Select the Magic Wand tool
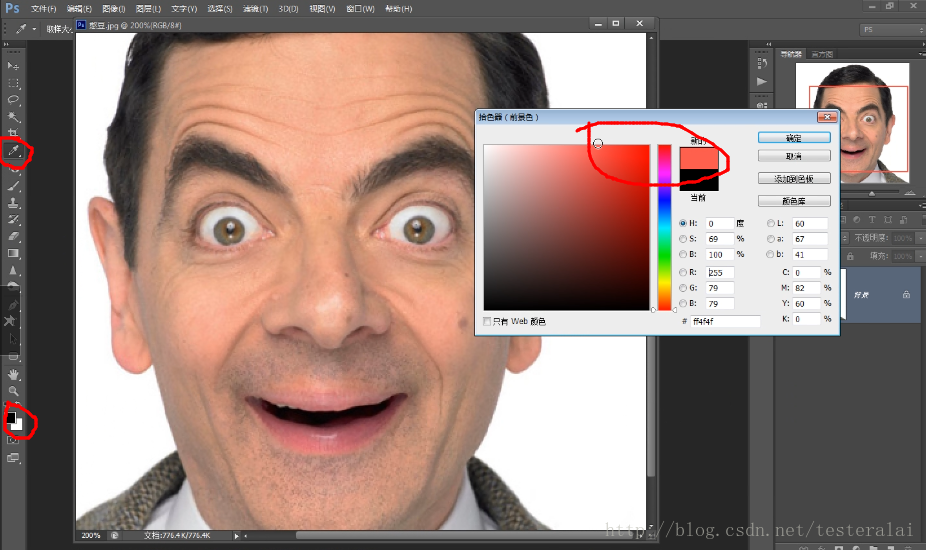 (x=13, y=116)
